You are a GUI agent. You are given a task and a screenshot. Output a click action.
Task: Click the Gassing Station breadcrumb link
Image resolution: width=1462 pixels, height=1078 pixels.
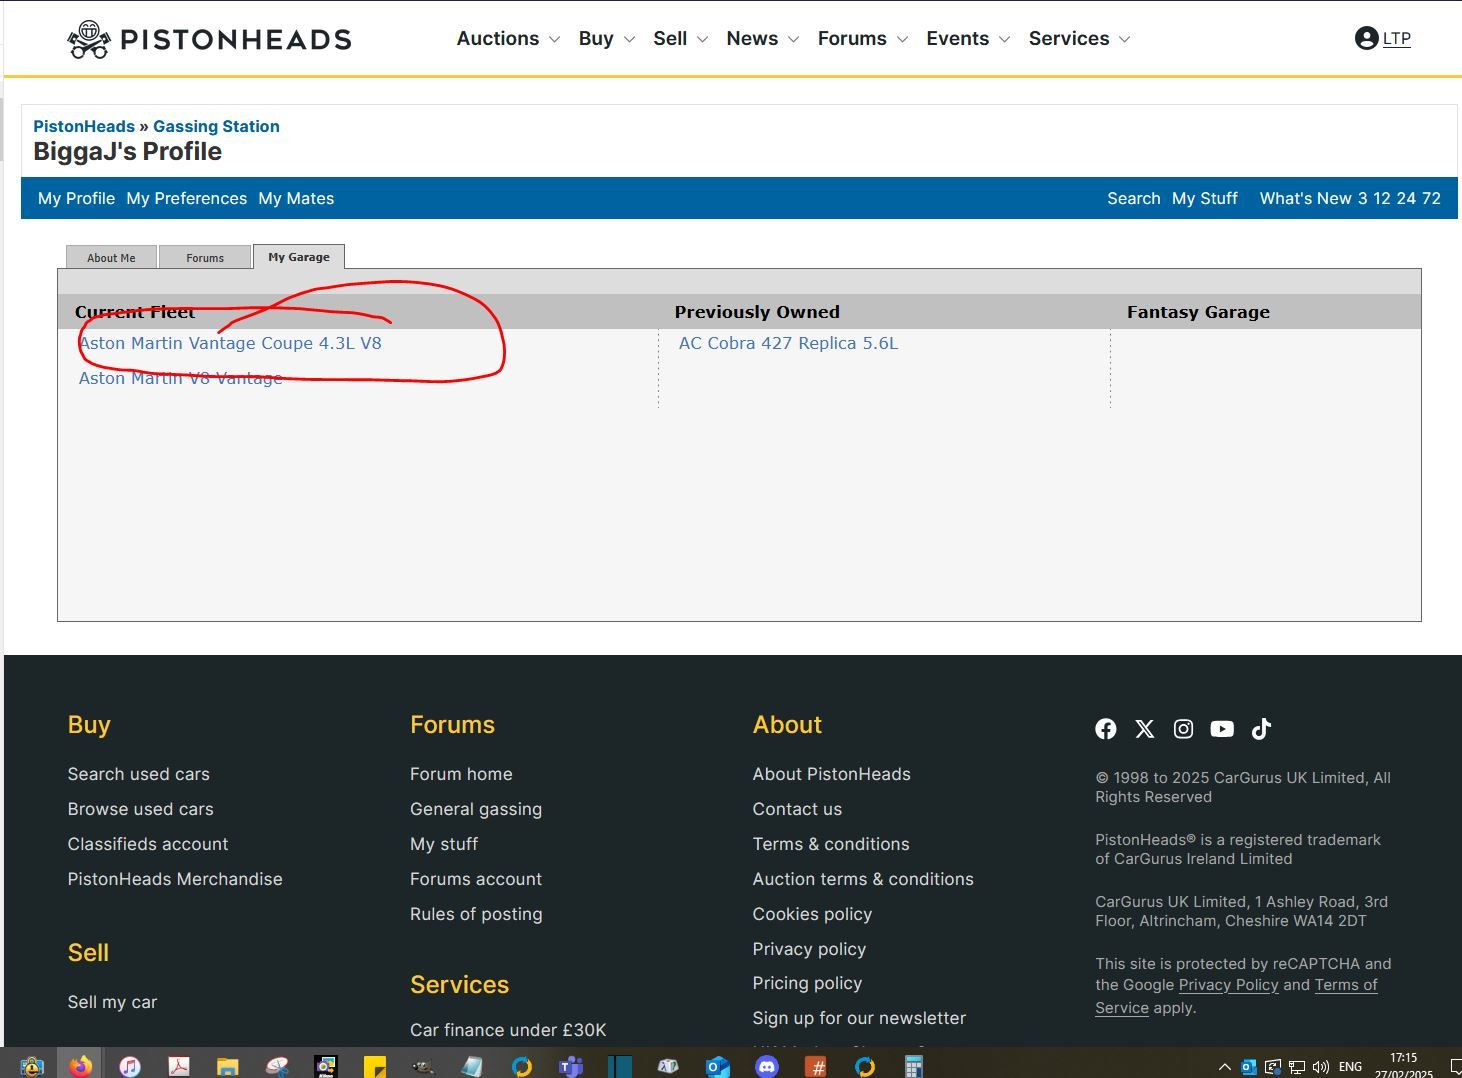[x=216, y=126]
